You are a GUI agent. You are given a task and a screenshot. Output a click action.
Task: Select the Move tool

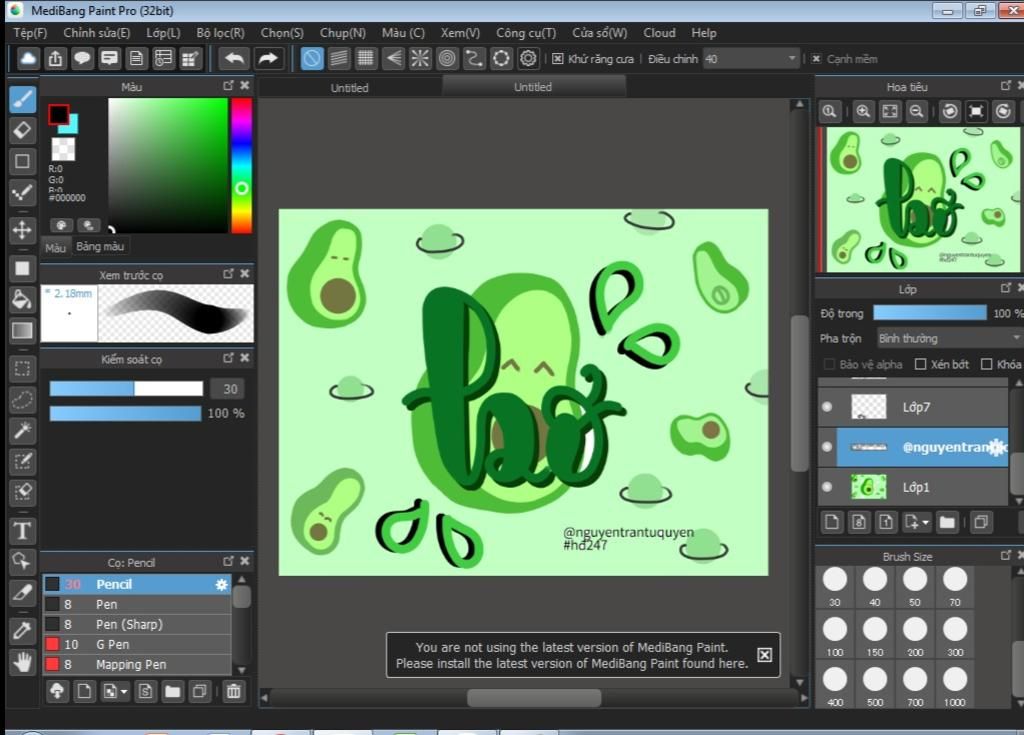[x=22, y=230]
